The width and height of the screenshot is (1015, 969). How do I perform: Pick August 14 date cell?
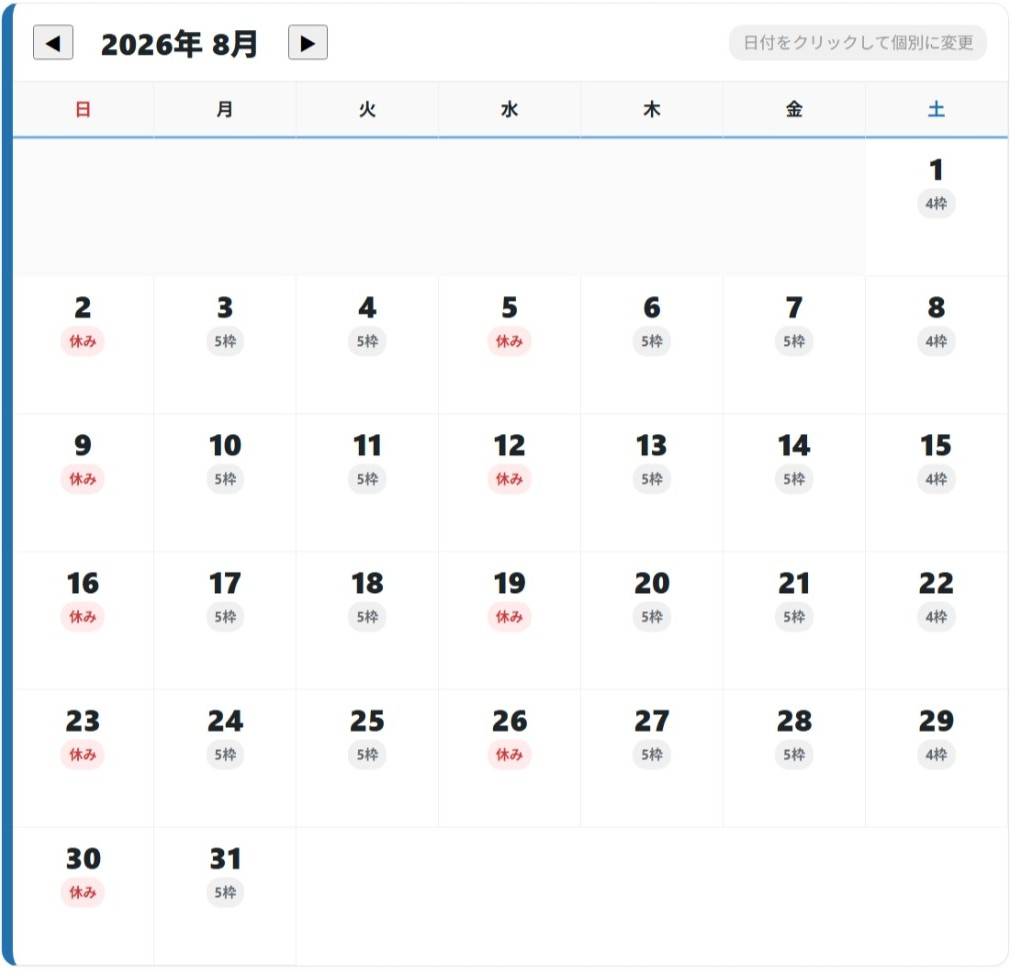(x=794, y=483)
